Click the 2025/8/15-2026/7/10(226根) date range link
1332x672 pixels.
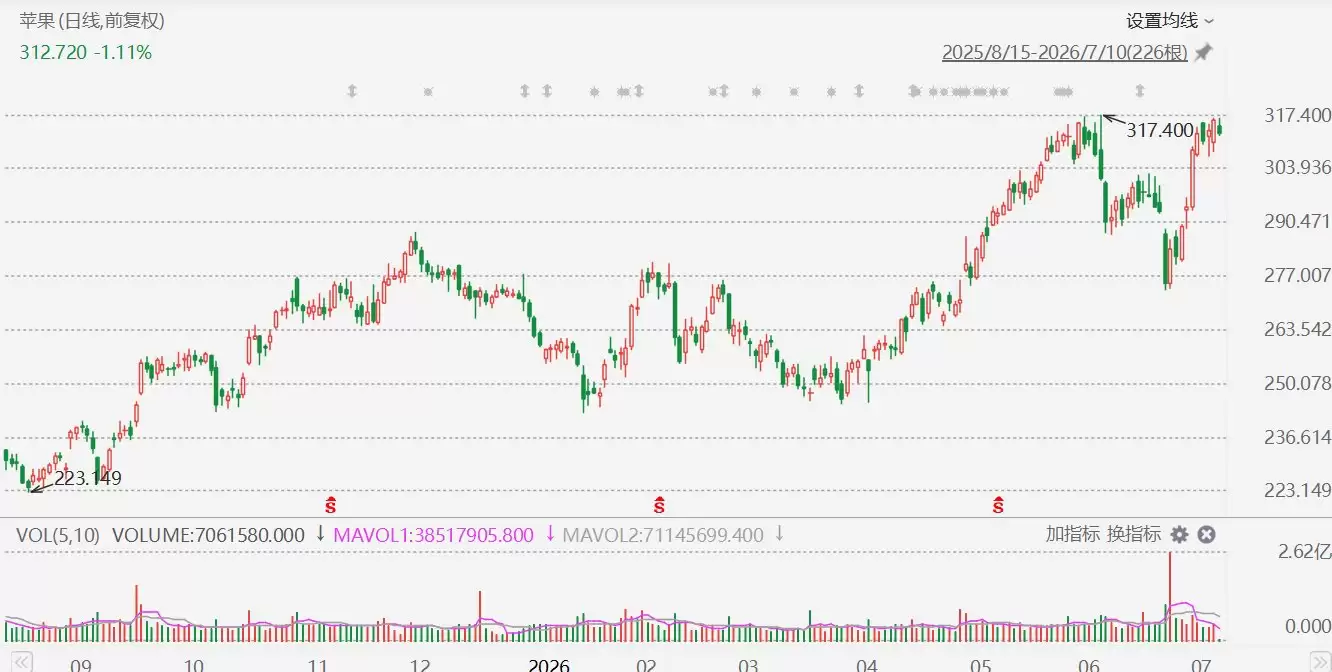[1064, 52]
